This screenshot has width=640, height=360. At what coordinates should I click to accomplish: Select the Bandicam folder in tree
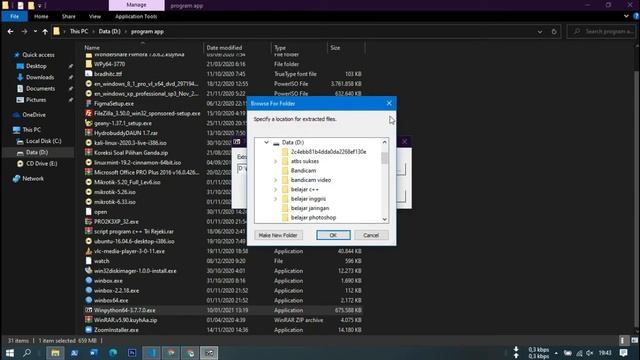pos(303,171)
